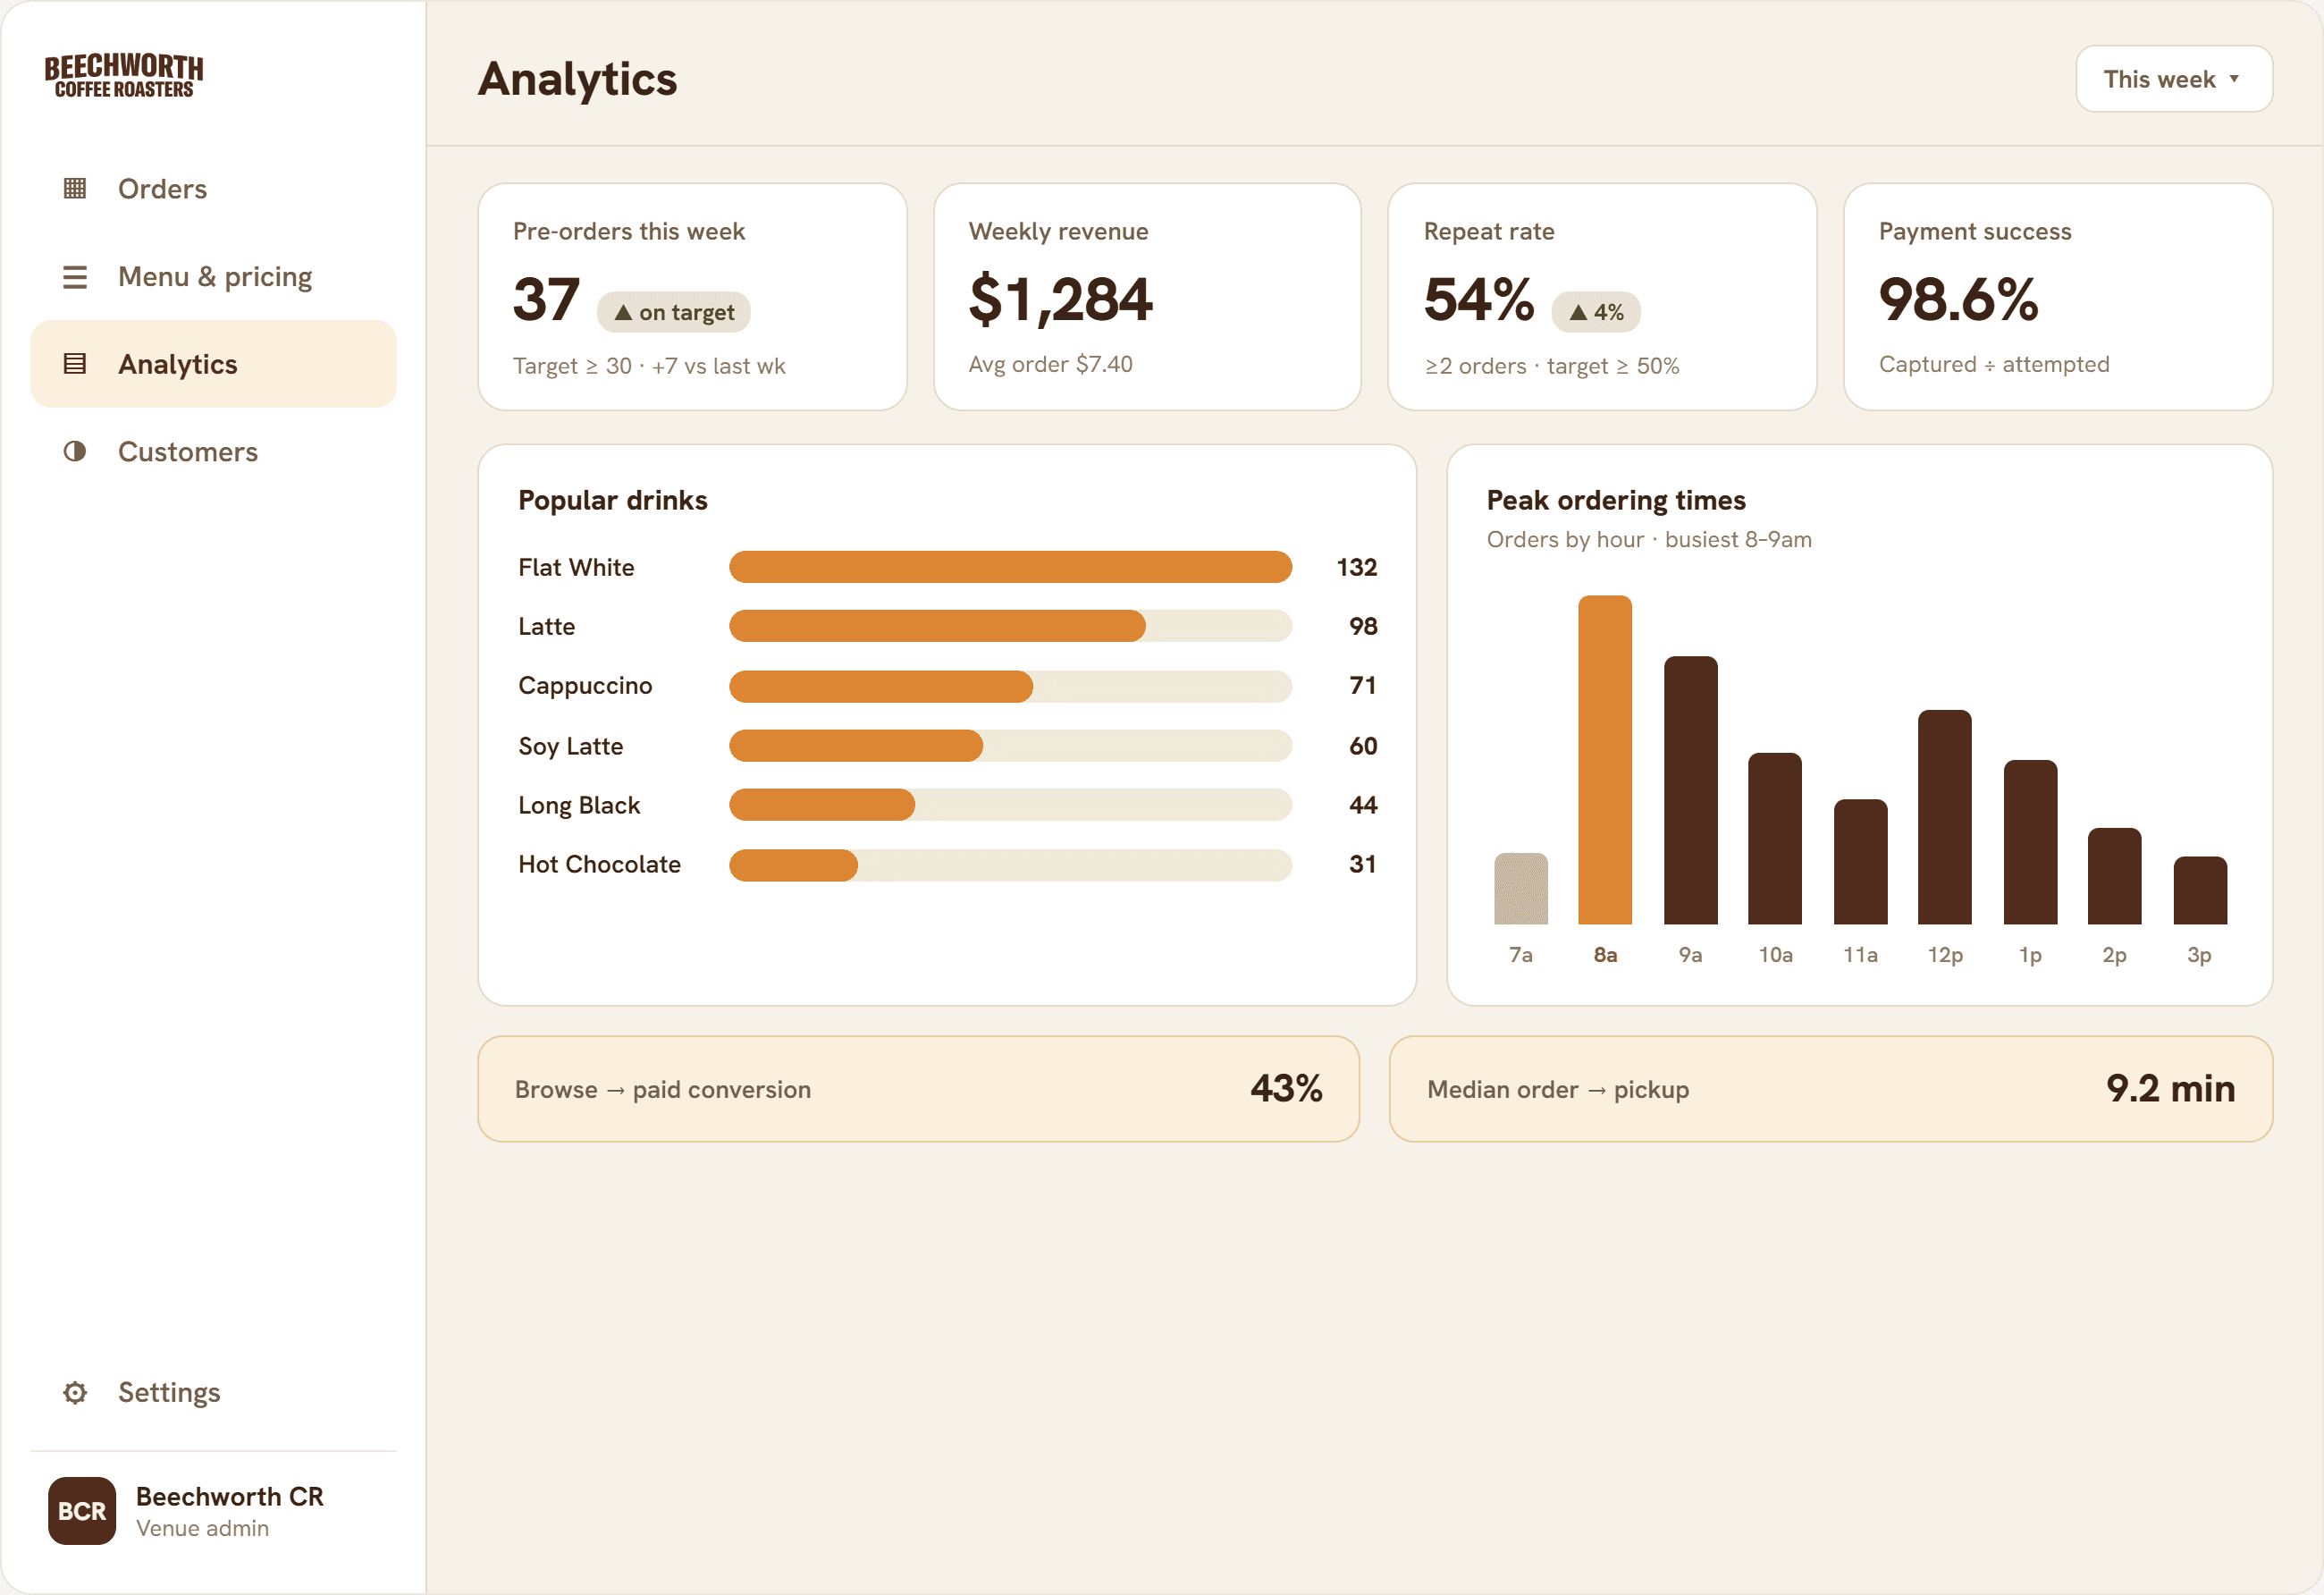Screen dimensions: 2324x1595
Task: Click the Browse to paid conversion card
Action: click(918, 1089)
